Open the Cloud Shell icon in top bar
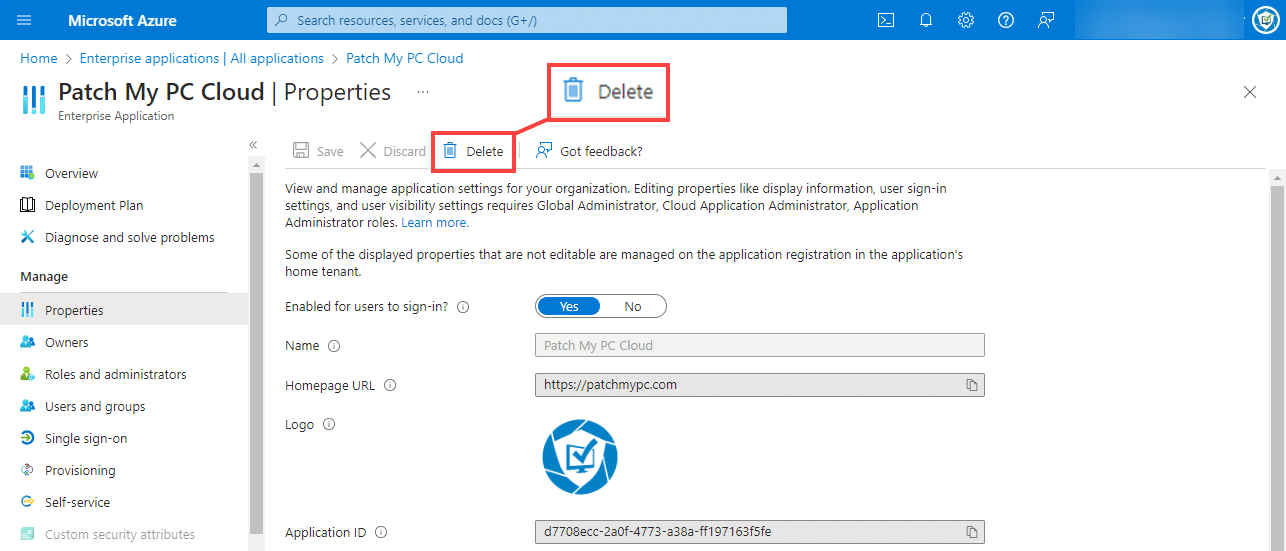 tap(885, 20)
